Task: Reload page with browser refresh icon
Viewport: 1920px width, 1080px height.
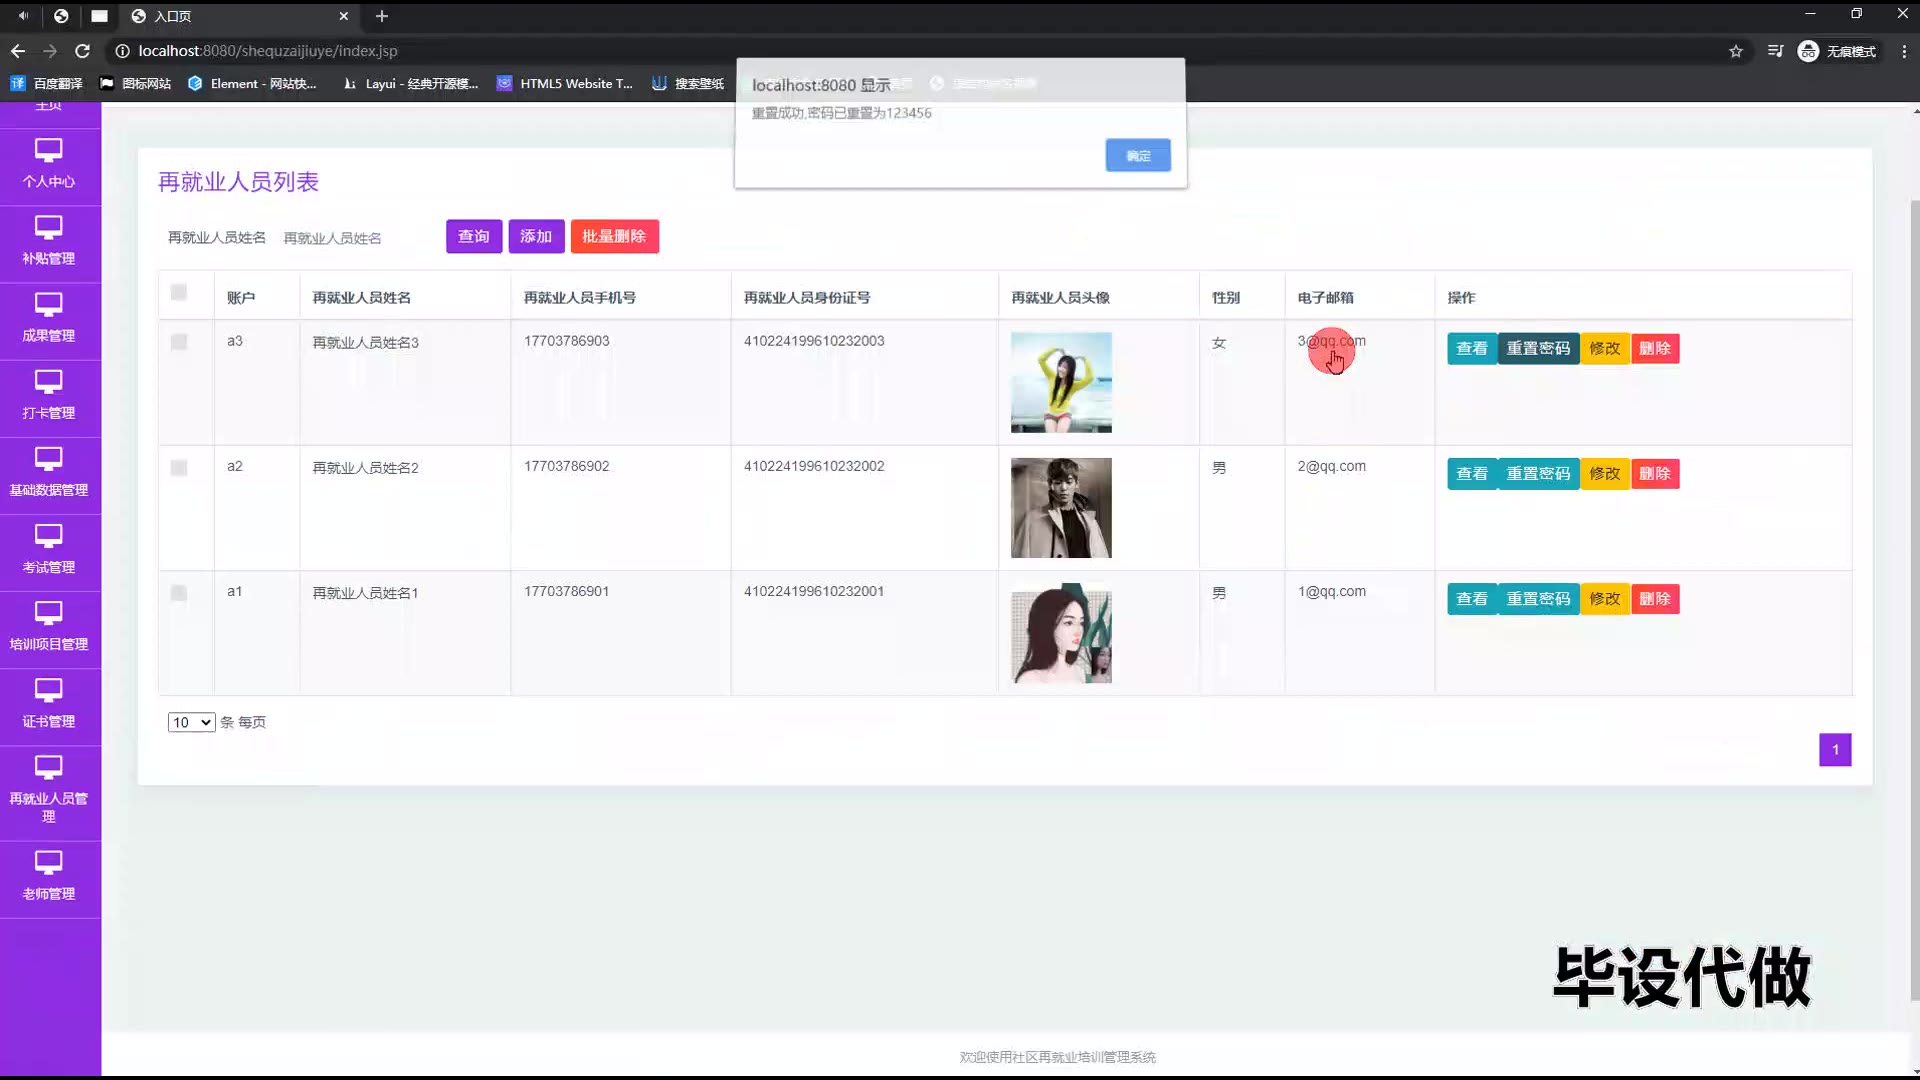Action: [x=83, y=51]
